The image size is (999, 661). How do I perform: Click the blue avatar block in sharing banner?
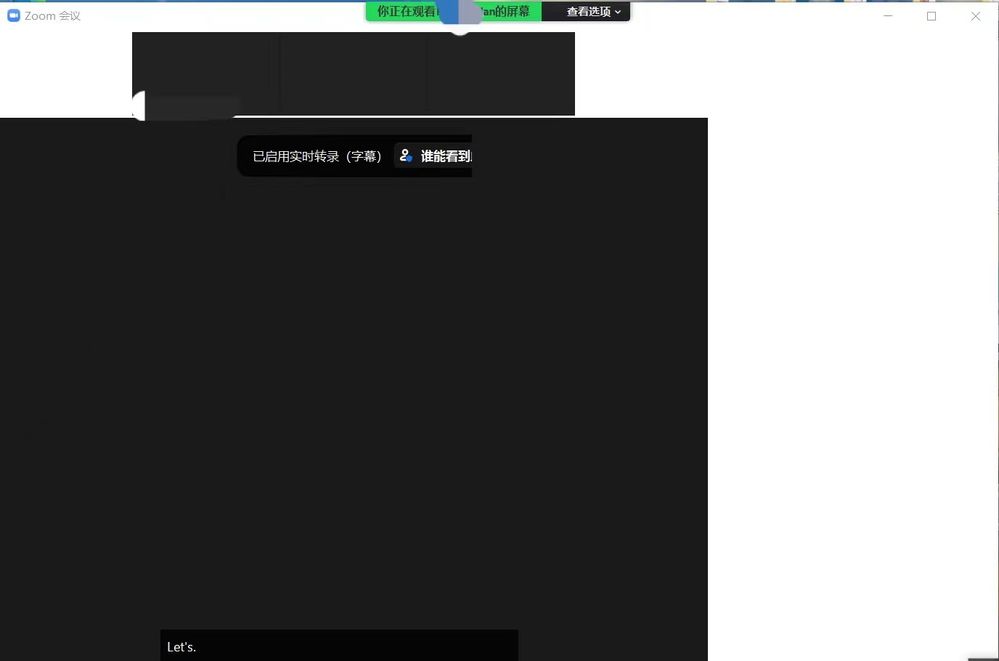click(461, 12)
